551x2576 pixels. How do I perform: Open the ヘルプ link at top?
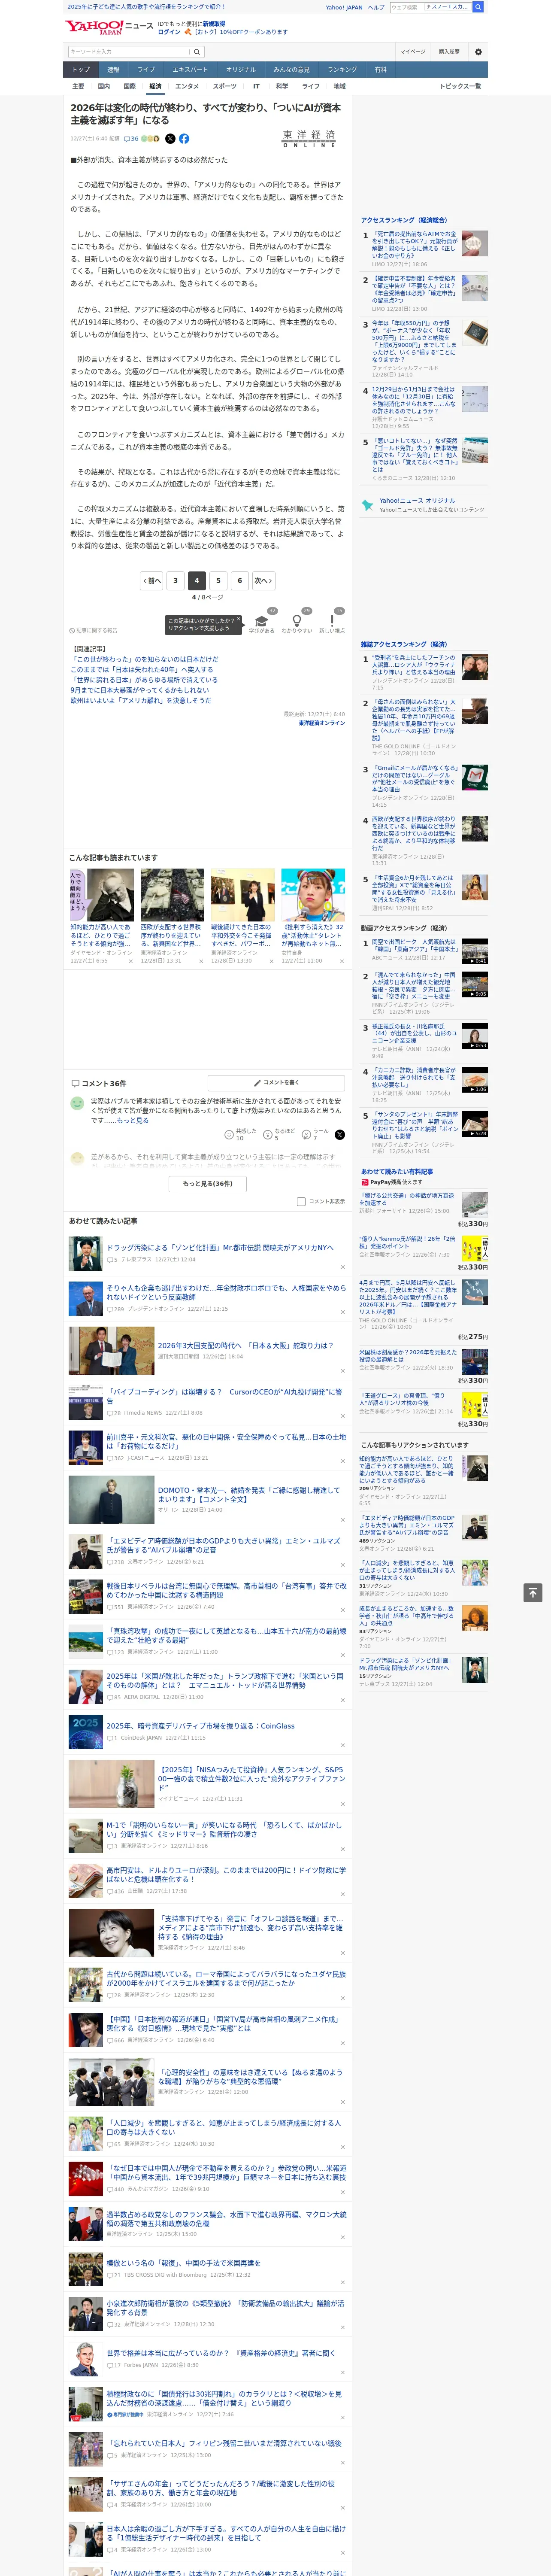pyautogui.click(x=376, y=7)
